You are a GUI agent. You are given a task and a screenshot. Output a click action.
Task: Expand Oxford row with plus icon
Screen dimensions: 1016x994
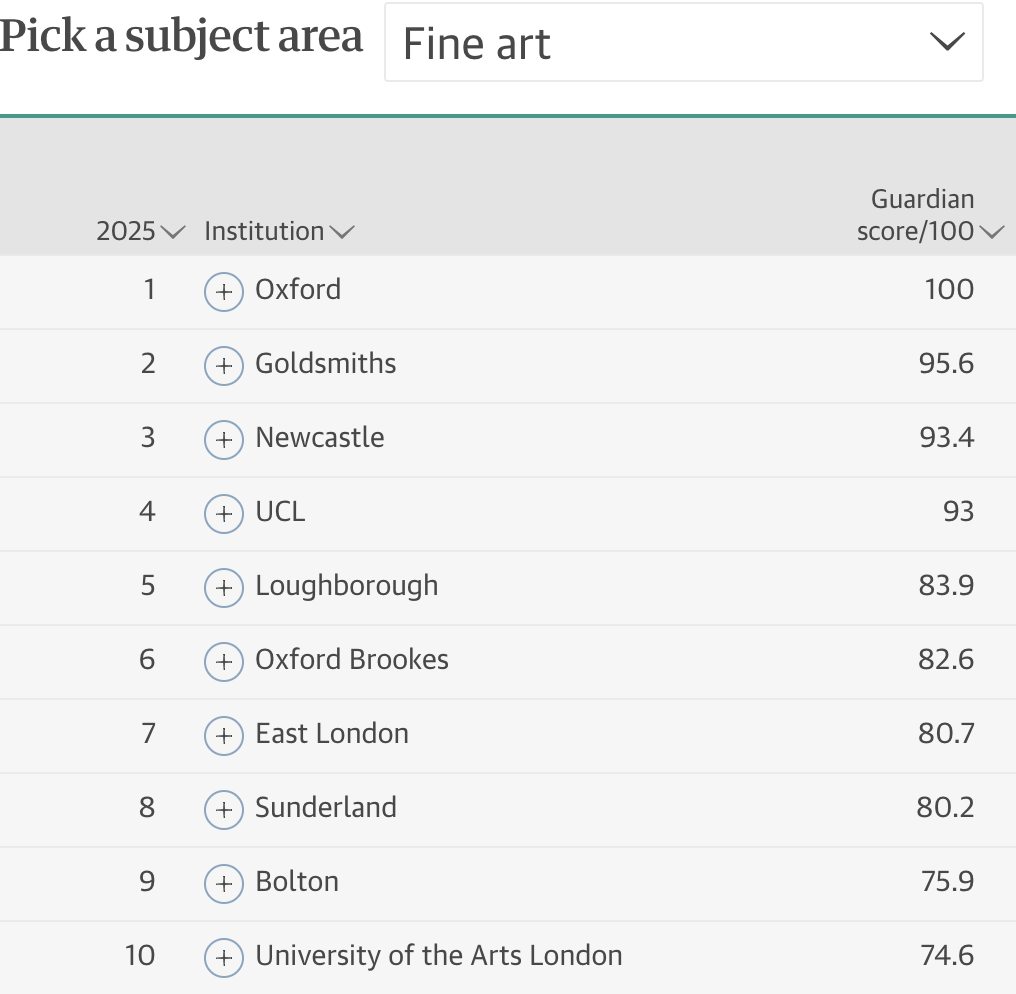(x=224, y=292)
